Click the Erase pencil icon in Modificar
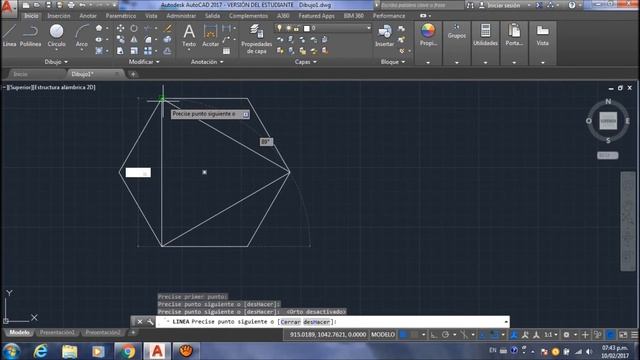Image resolution: width=640 pixels, height=360 pixels. click(x=167, y=28)
